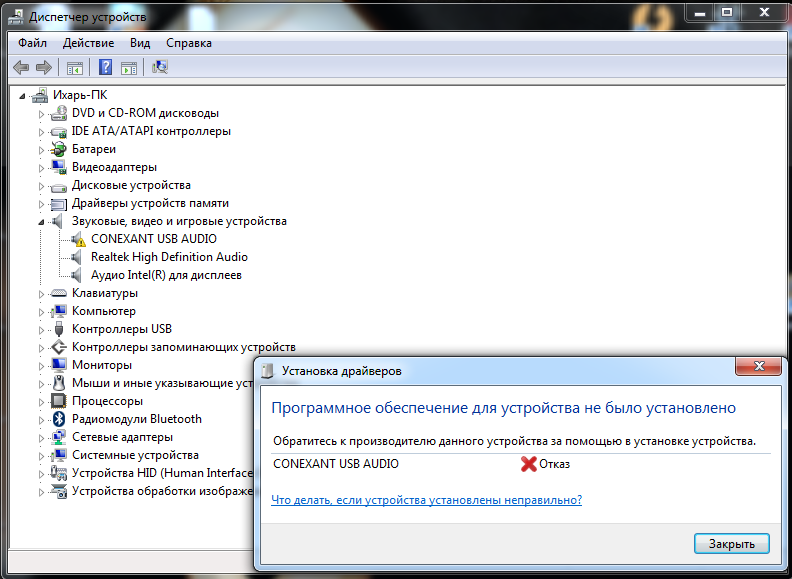Click the keyboard icon for Клавиатуры
792x579 pixels.
[59, 293]
